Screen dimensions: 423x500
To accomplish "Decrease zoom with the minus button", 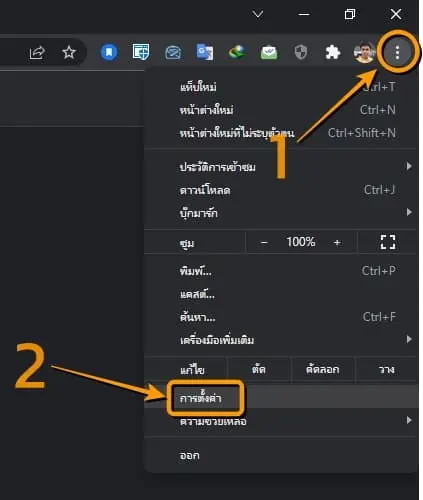I will [264, 242].
